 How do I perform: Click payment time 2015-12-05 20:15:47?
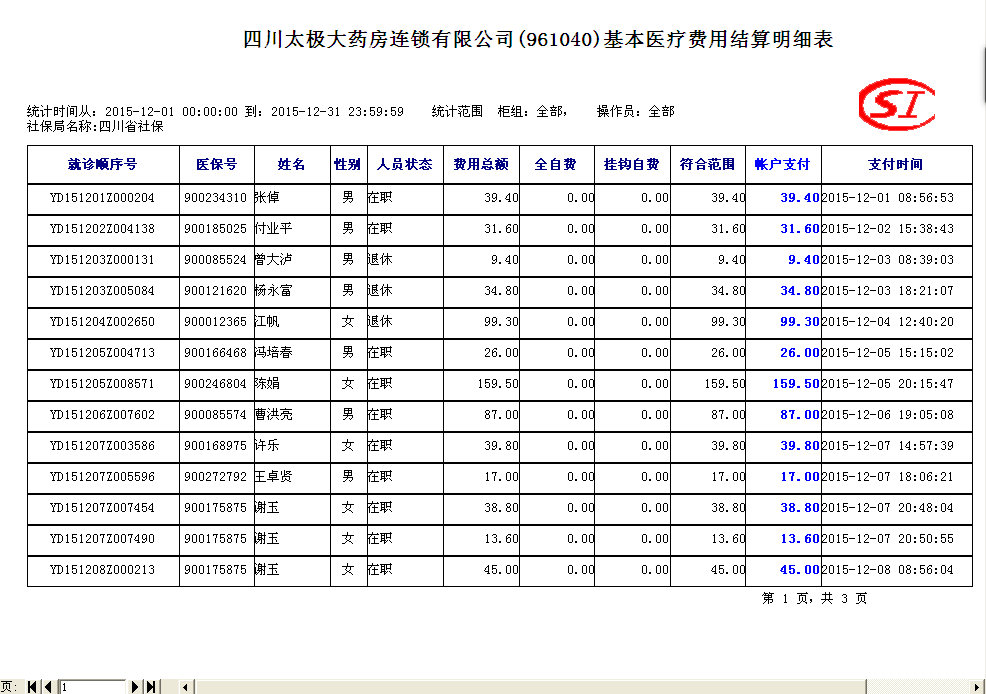(x=888, y=384)
